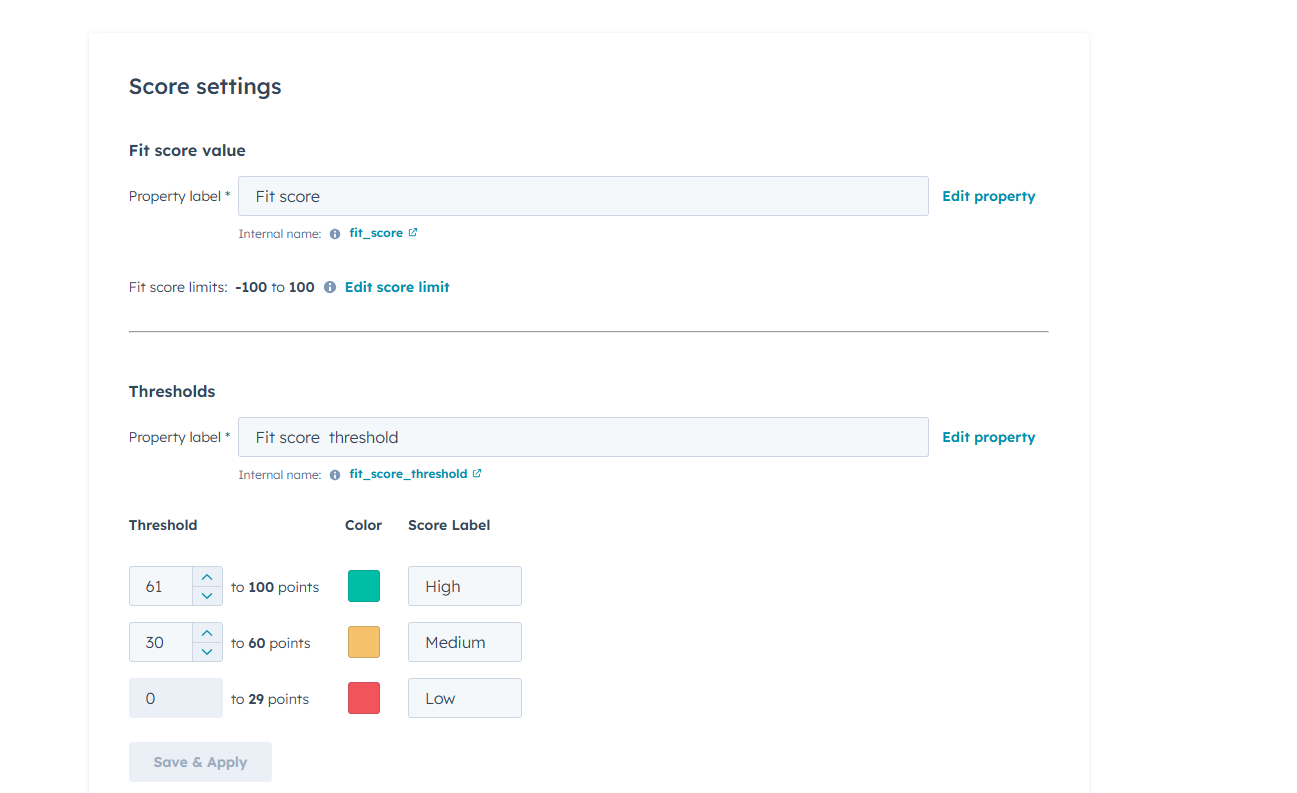Screen dimensions: 1297x793
Task: Click the Threshold column header
Action: [163, 525]
